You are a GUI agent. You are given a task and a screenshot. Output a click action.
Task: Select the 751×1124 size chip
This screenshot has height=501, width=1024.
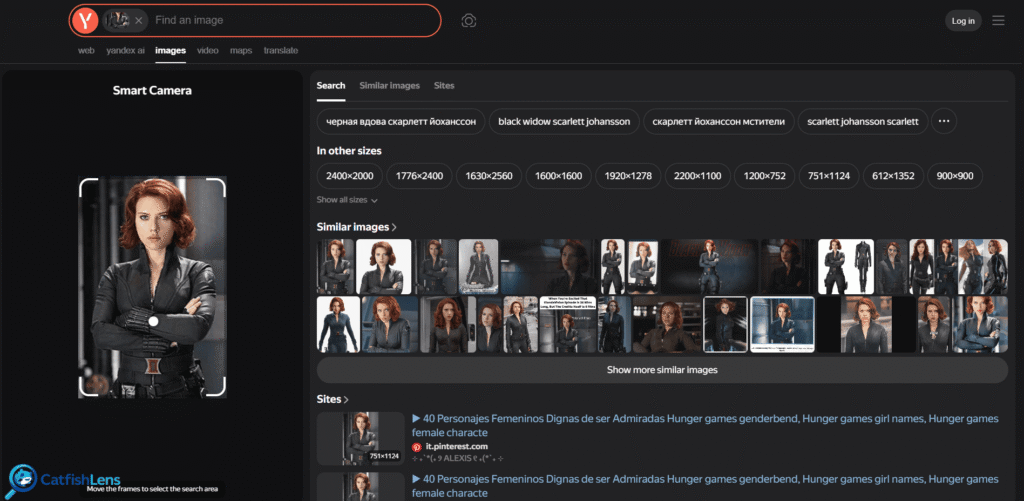[829, 176]
